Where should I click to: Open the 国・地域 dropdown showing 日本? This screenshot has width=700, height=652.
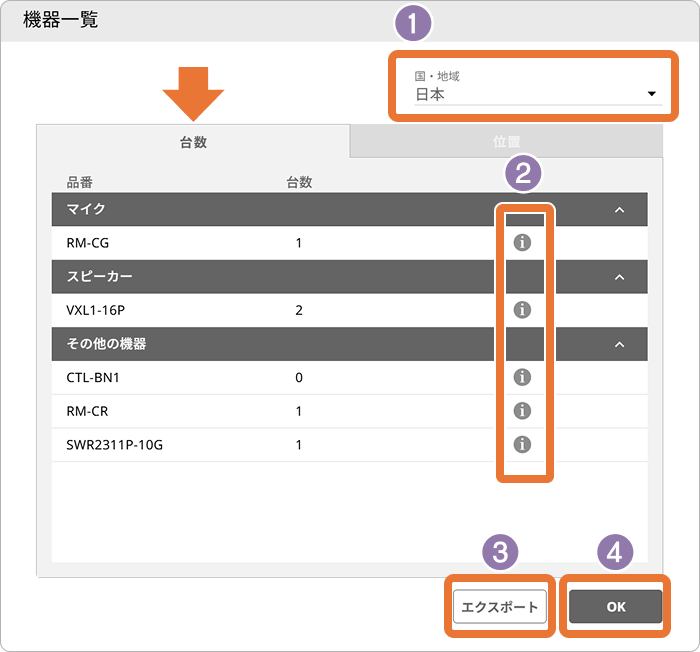pyautogui.click(x=538, y=88)
